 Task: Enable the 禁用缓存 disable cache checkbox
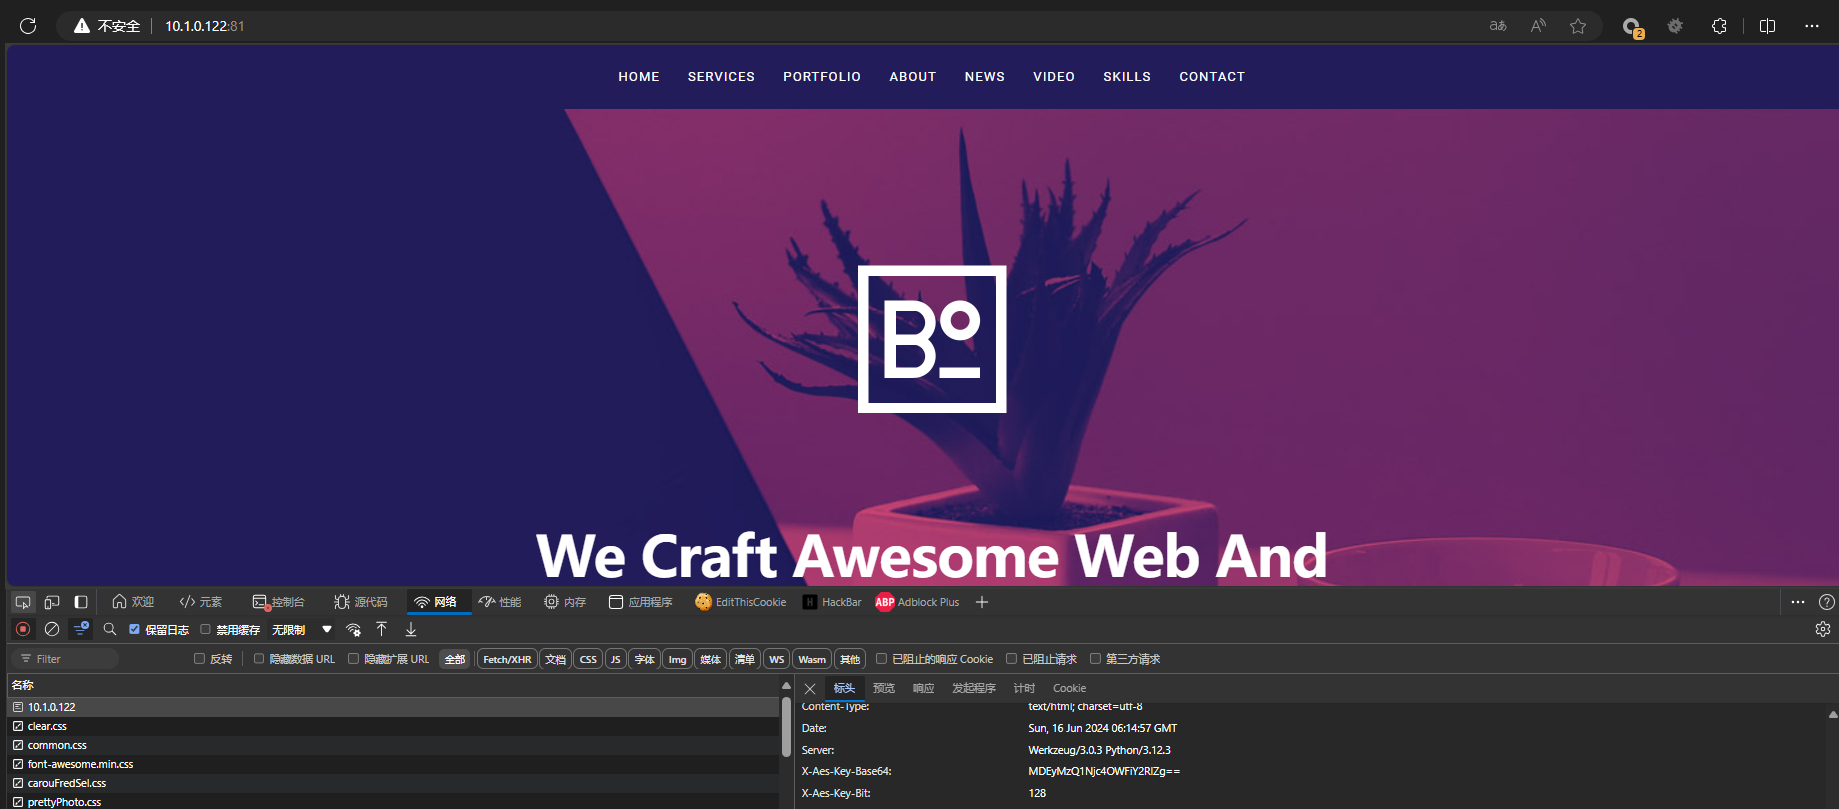pyautogui.click(x=205, y=629)
